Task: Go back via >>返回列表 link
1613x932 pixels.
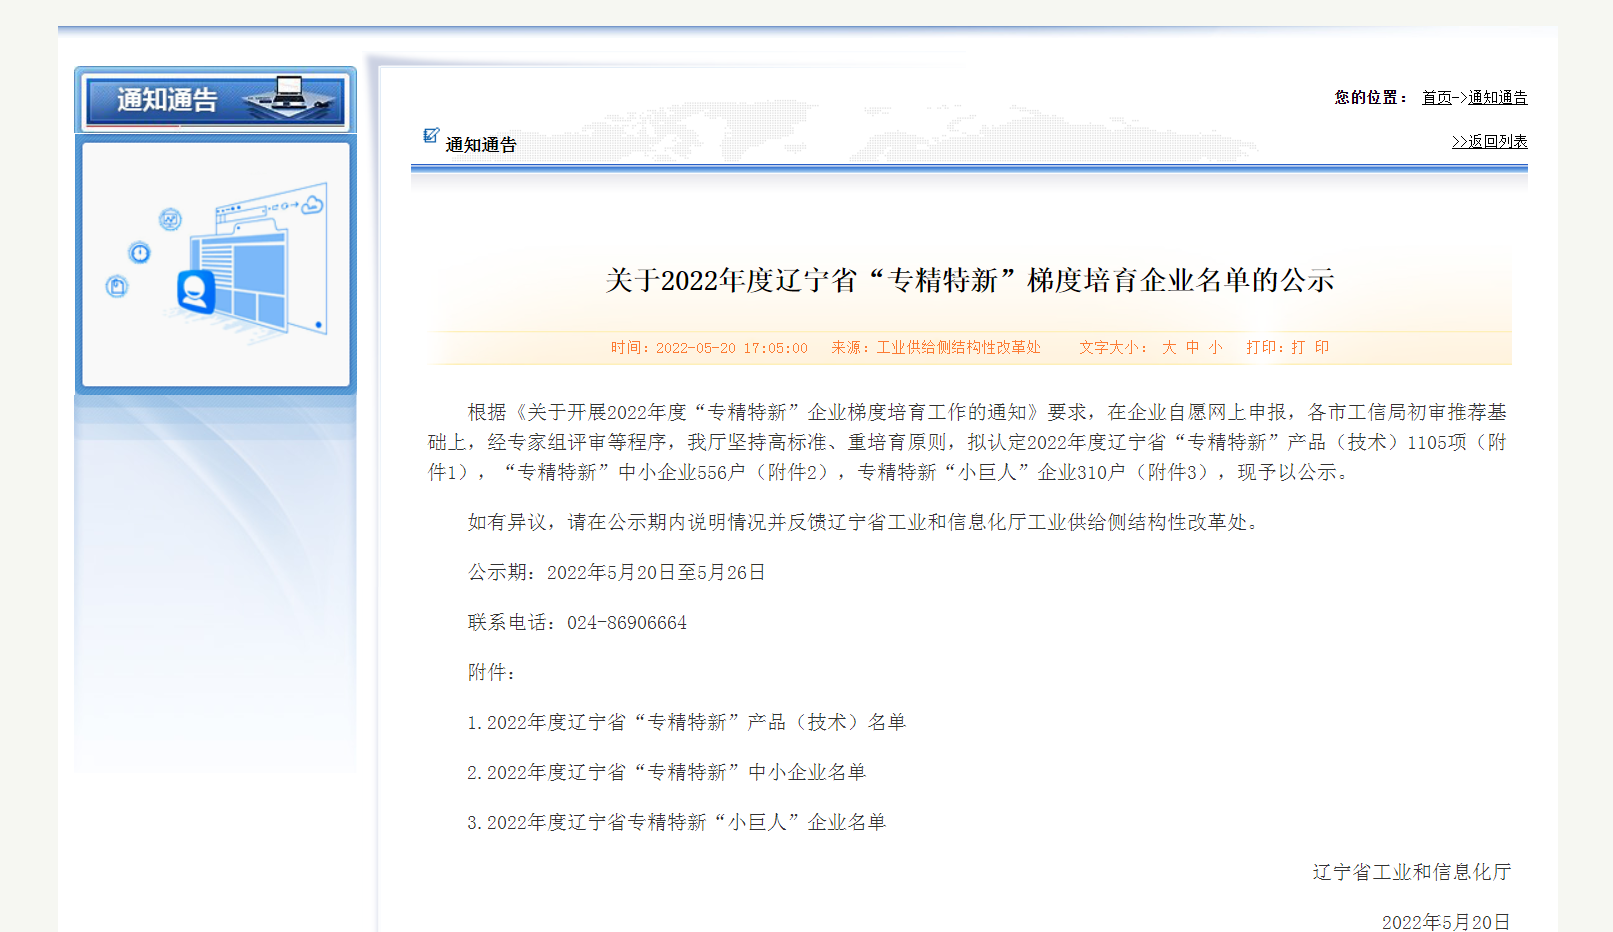Action: tap(1489, 142)
